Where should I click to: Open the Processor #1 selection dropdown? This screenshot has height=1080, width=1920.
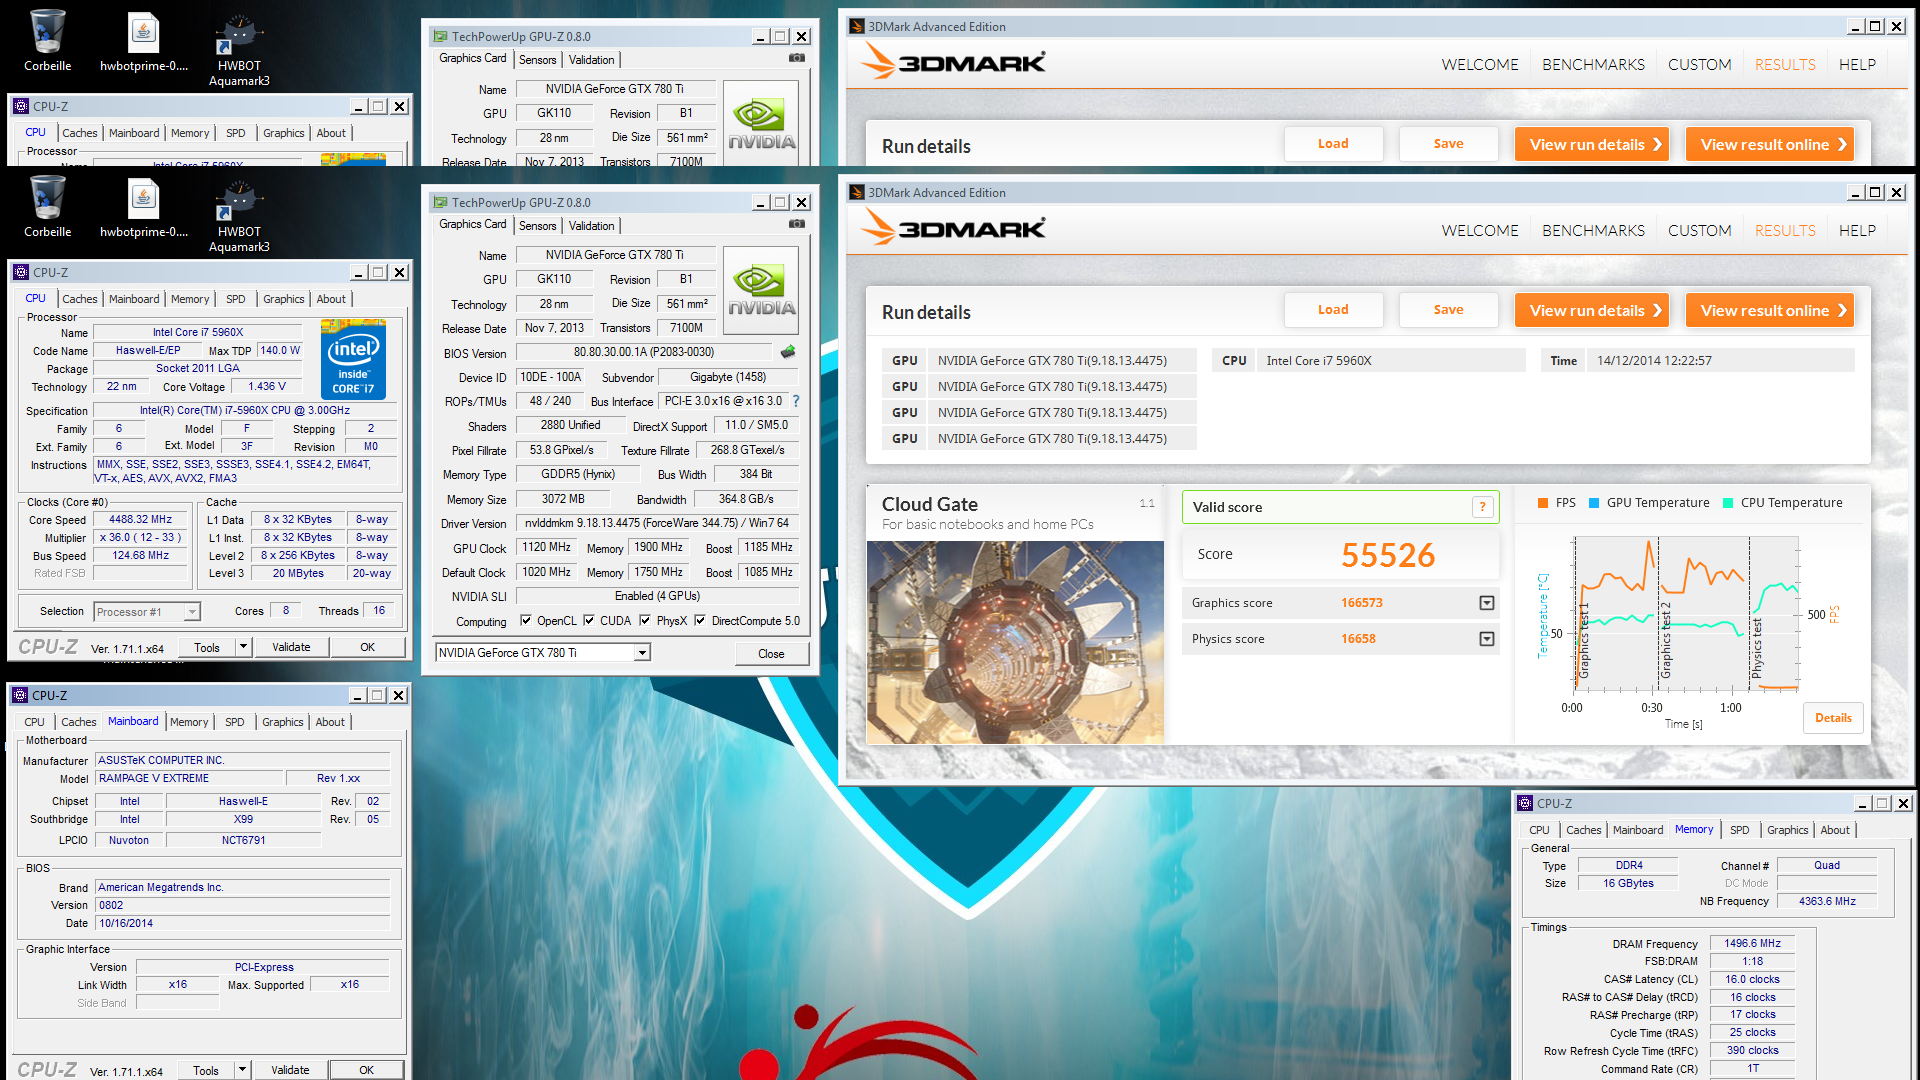tap(192, 612)
